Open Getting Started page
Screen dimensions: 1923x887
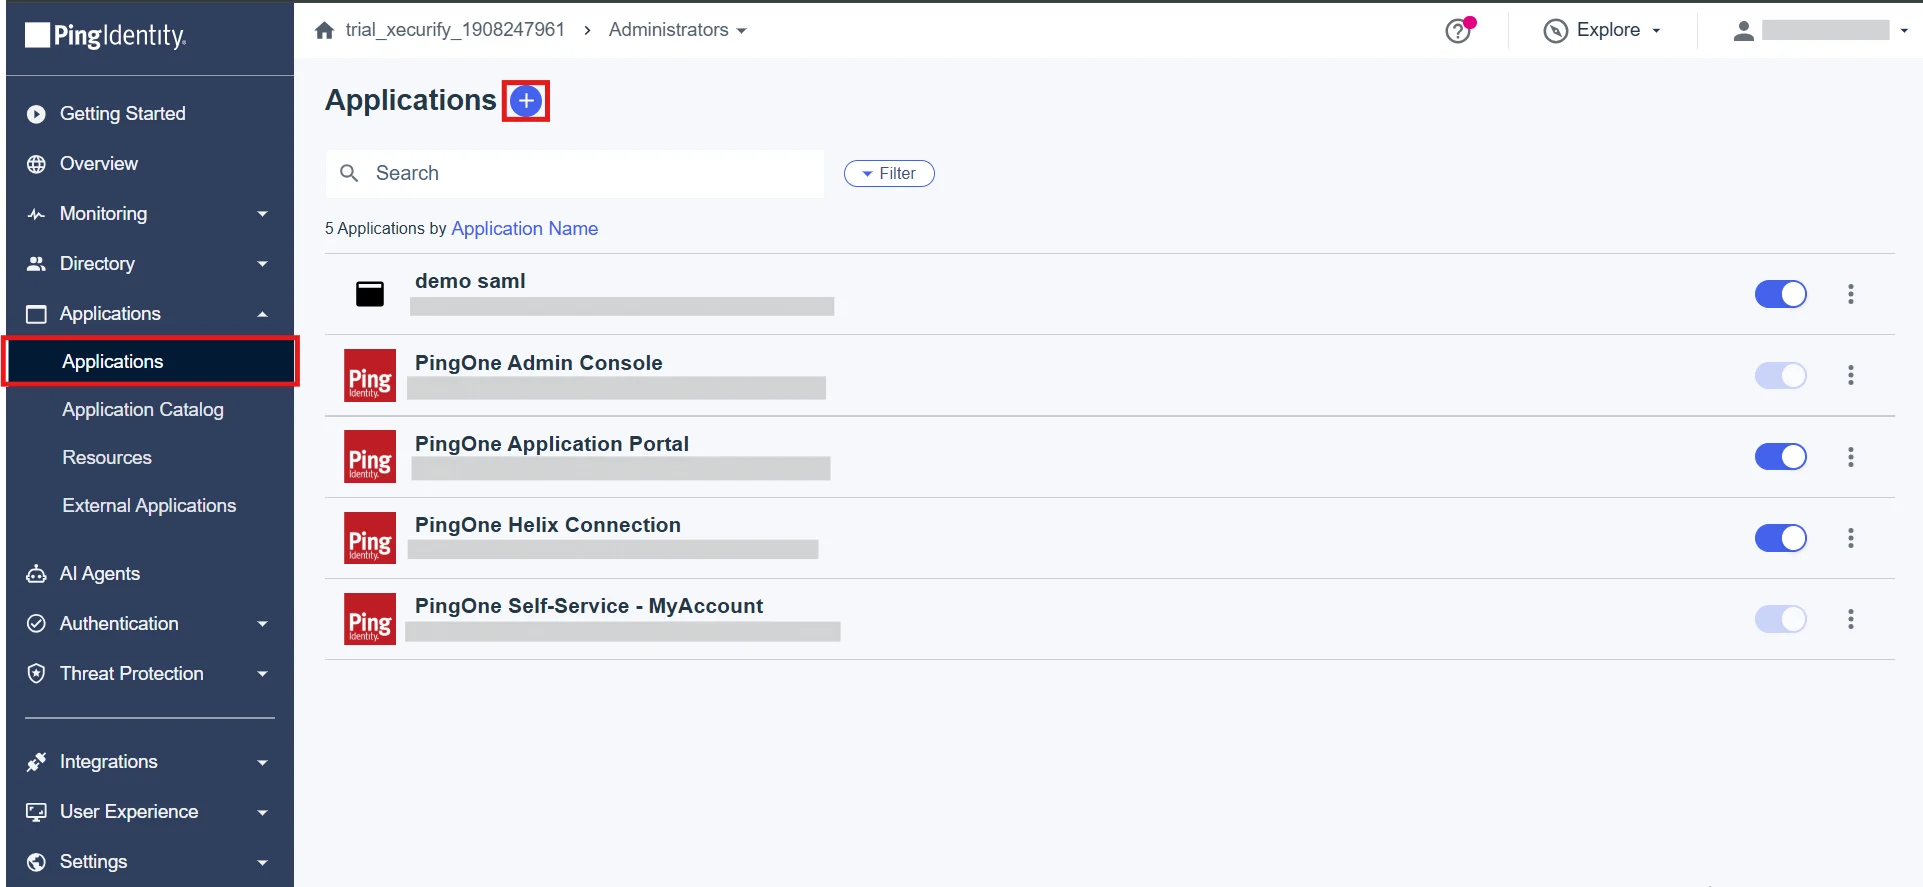123,114
